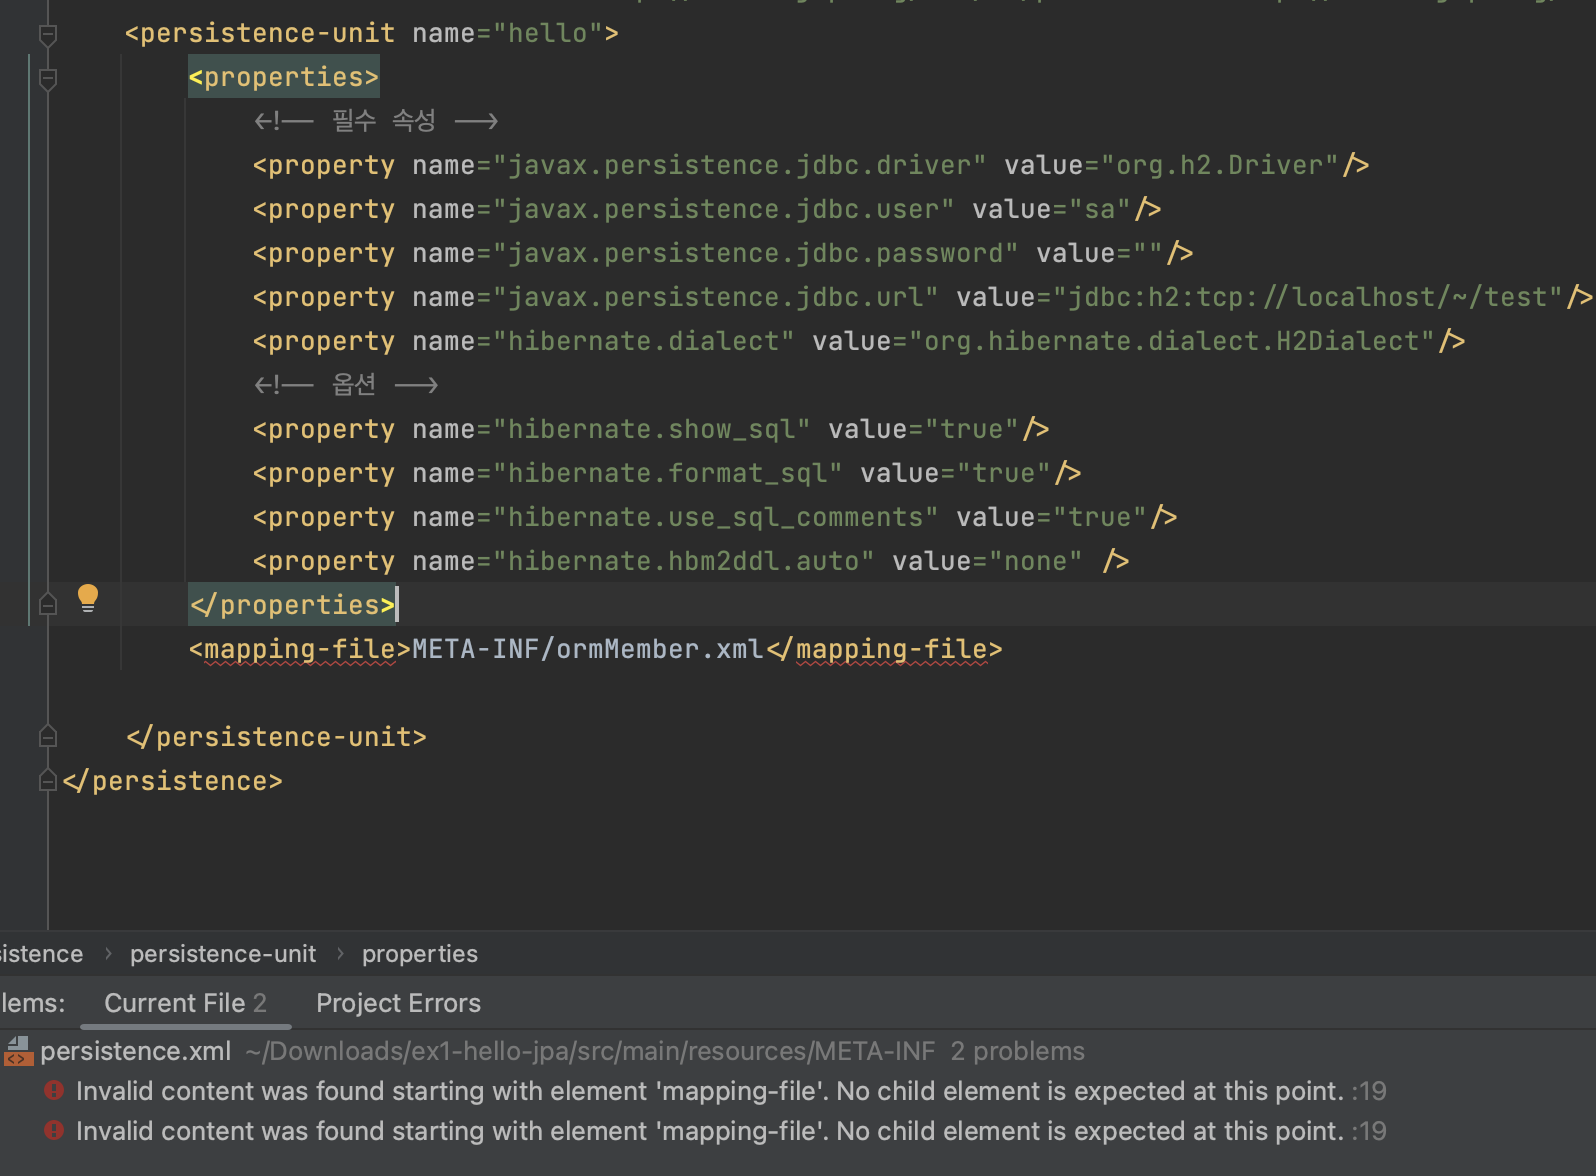Click the closing </persistence-unit> tag
Image resolution: width=1596 pixels, height=1176 pixels.
point(277,737)
